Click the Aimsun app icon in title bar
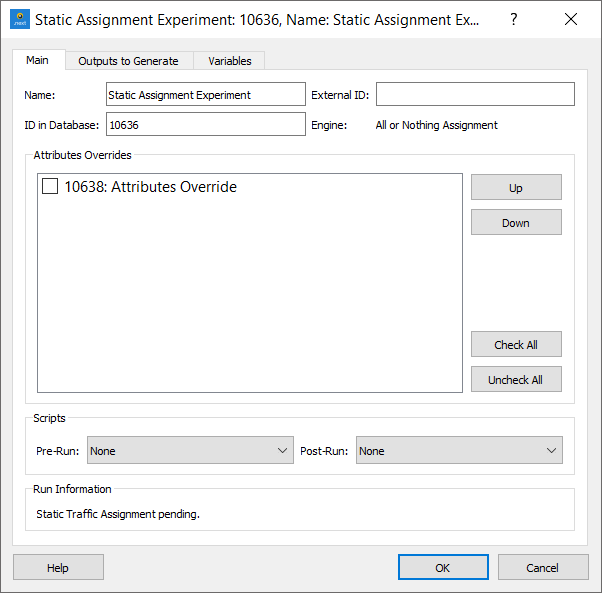The width and height of the screenshot is (602, 593). 19,19
